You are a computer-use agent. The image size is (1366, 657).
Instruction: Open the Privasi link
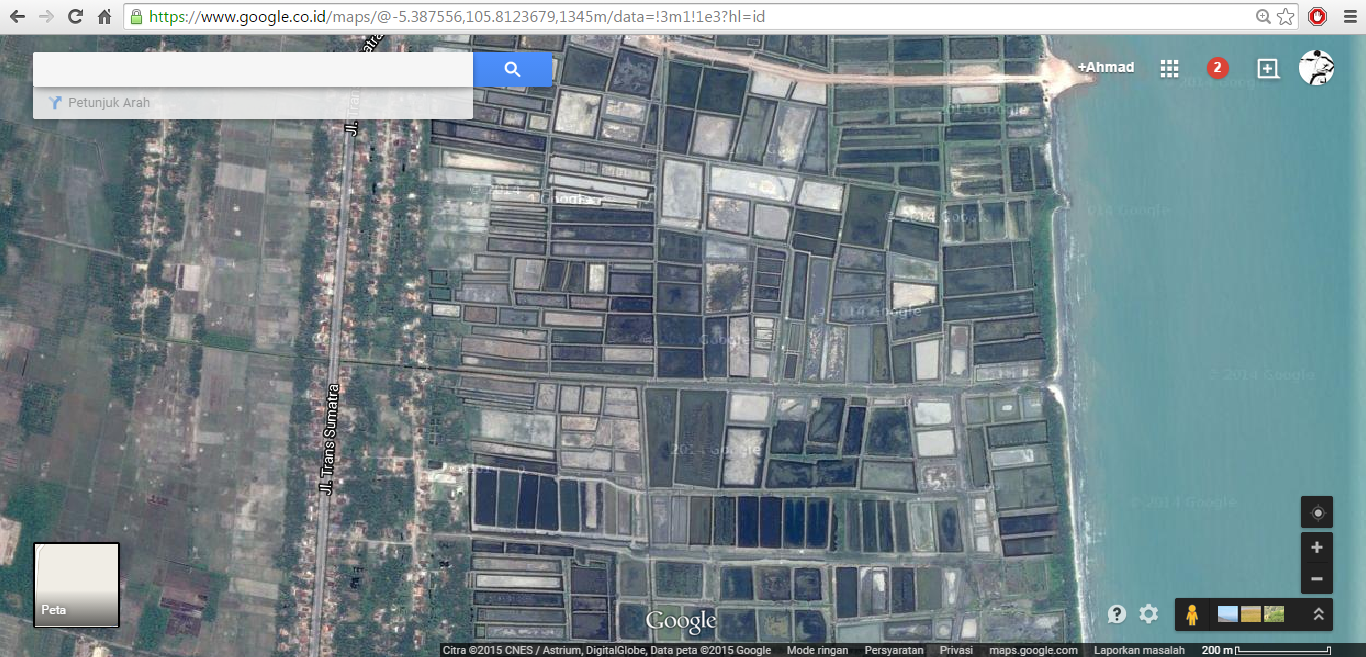point(957,650)
